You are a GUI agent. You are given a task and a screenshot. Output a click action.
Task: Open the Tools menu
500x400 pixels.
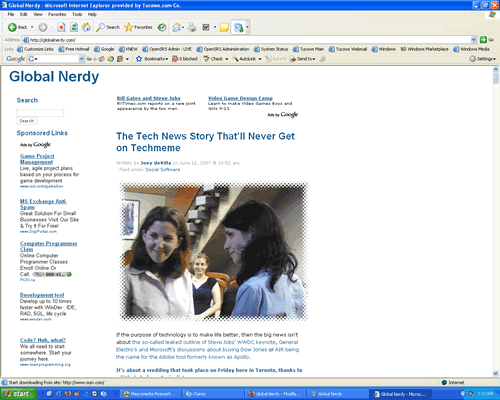click(77, 14)
